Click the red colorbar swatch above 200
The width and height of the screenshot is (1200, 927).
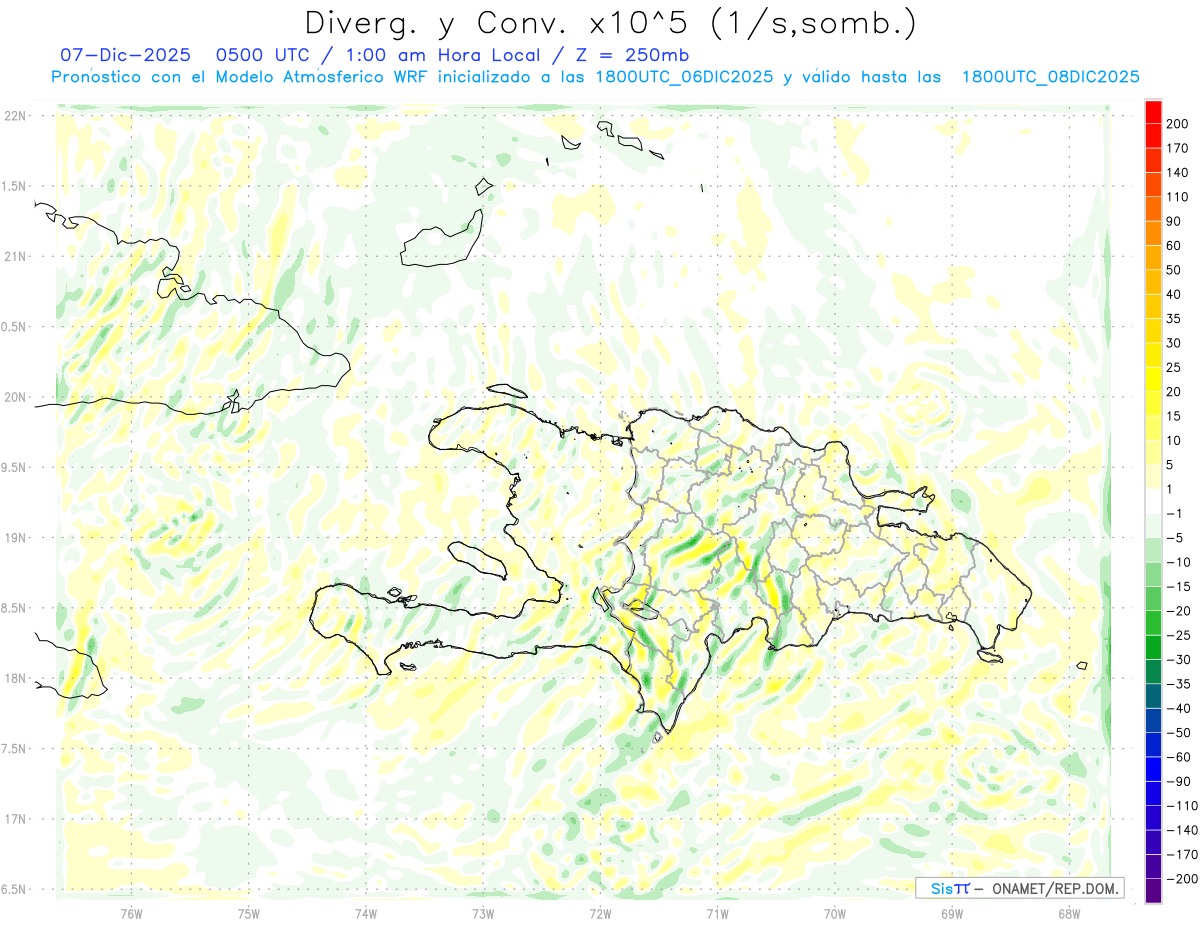pyautogui.click(x=1154, y=110)
